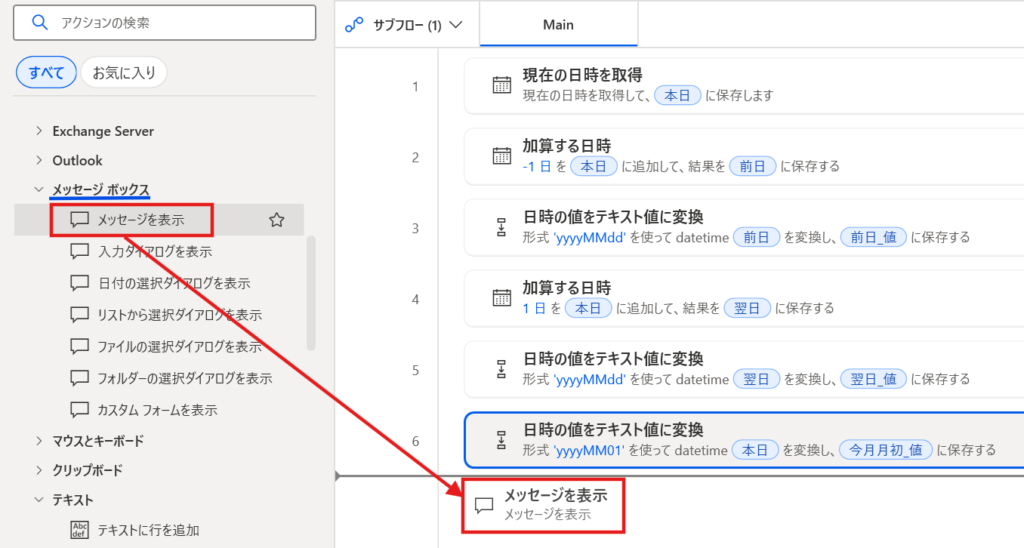The image size is (1024, 548).
Task: Click the Abc icon beside テキストに行を追加
Action: pos(80,530)
